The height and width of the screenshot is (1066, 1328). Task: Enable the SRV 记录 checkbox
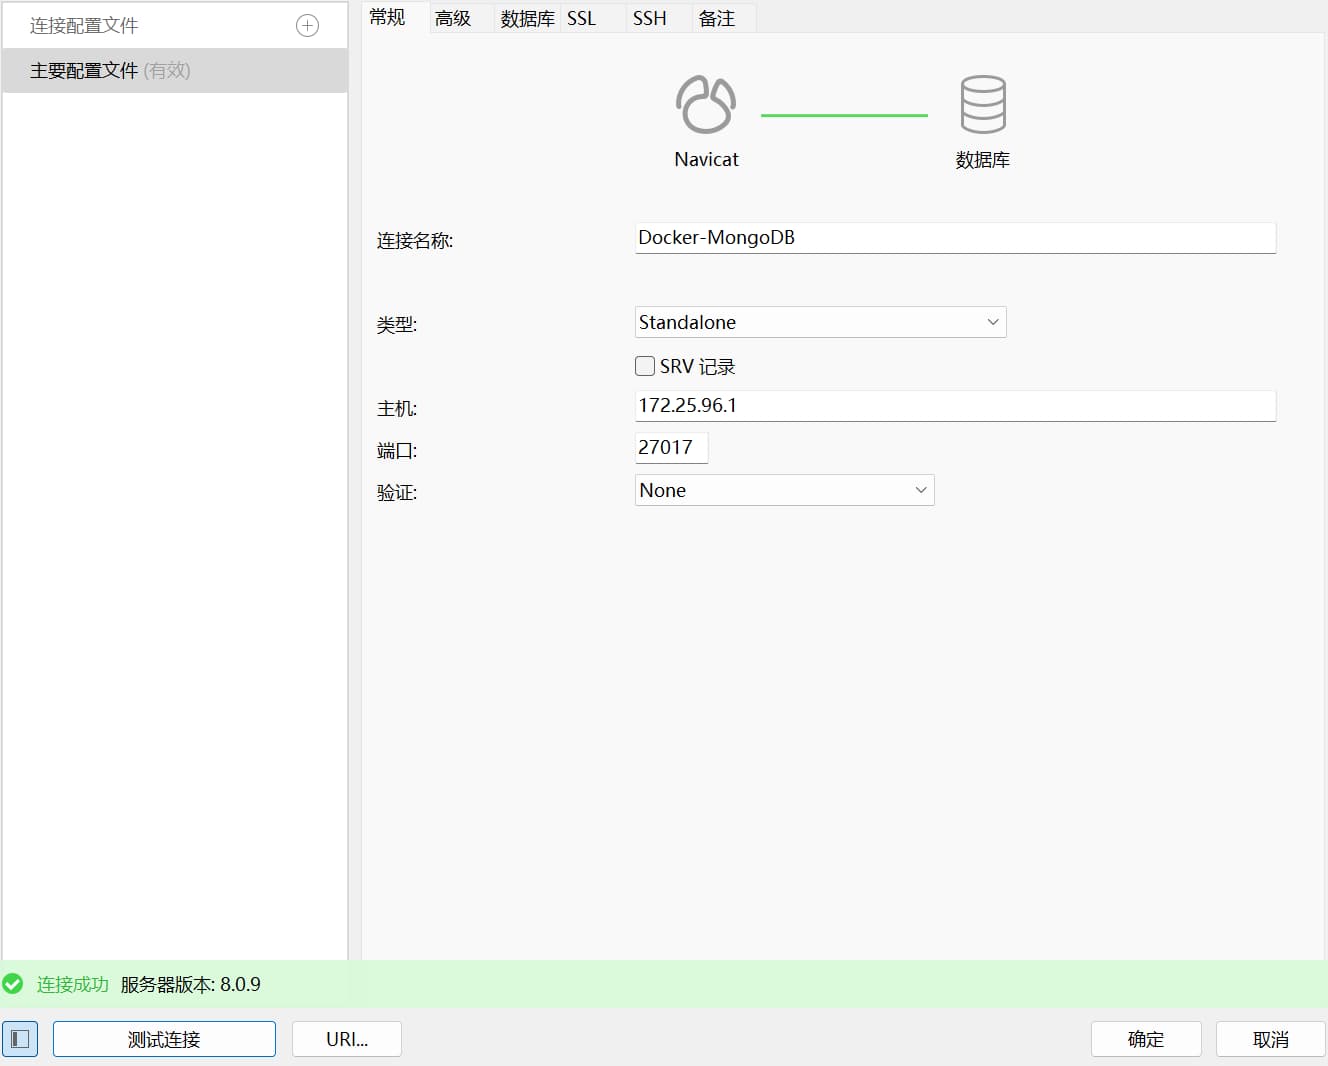pos(645,366)
